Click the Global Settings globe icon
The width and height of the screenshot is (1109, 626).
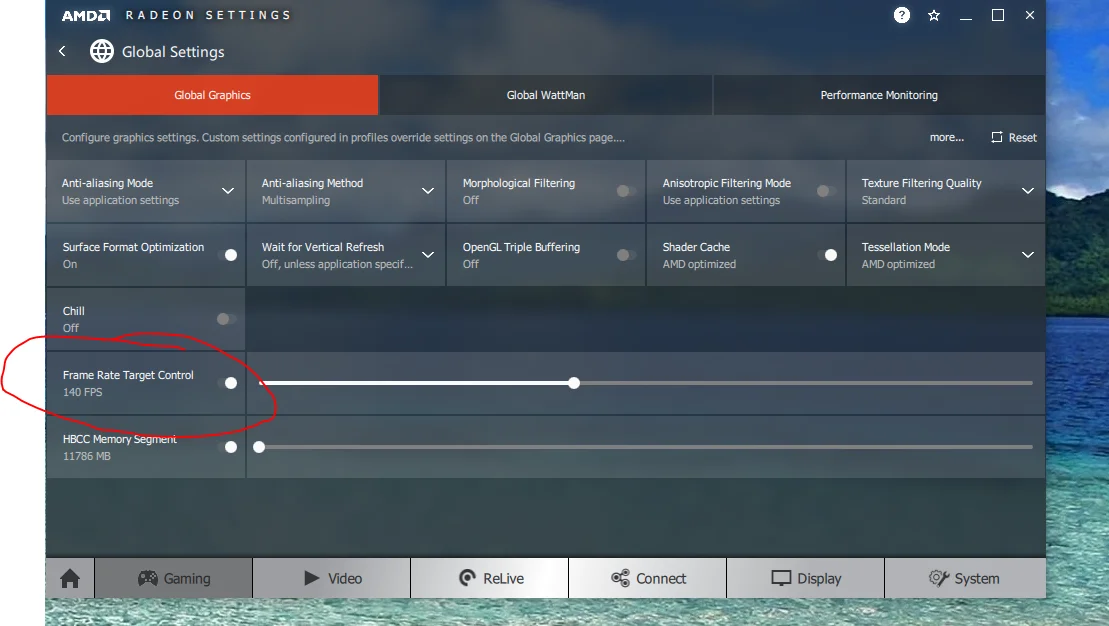(x=102, y=51)
